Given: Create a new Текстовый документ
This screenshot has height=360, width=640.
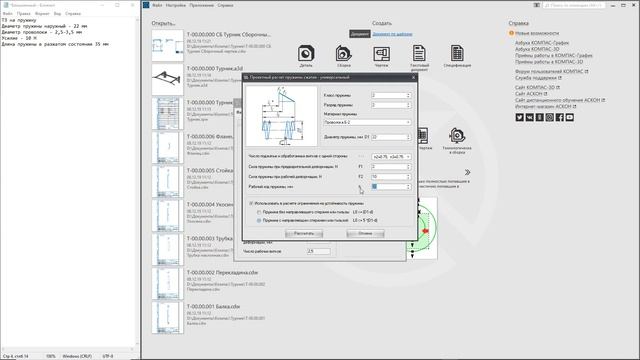Looking at the screenshot, I should [x=419, y=58].
